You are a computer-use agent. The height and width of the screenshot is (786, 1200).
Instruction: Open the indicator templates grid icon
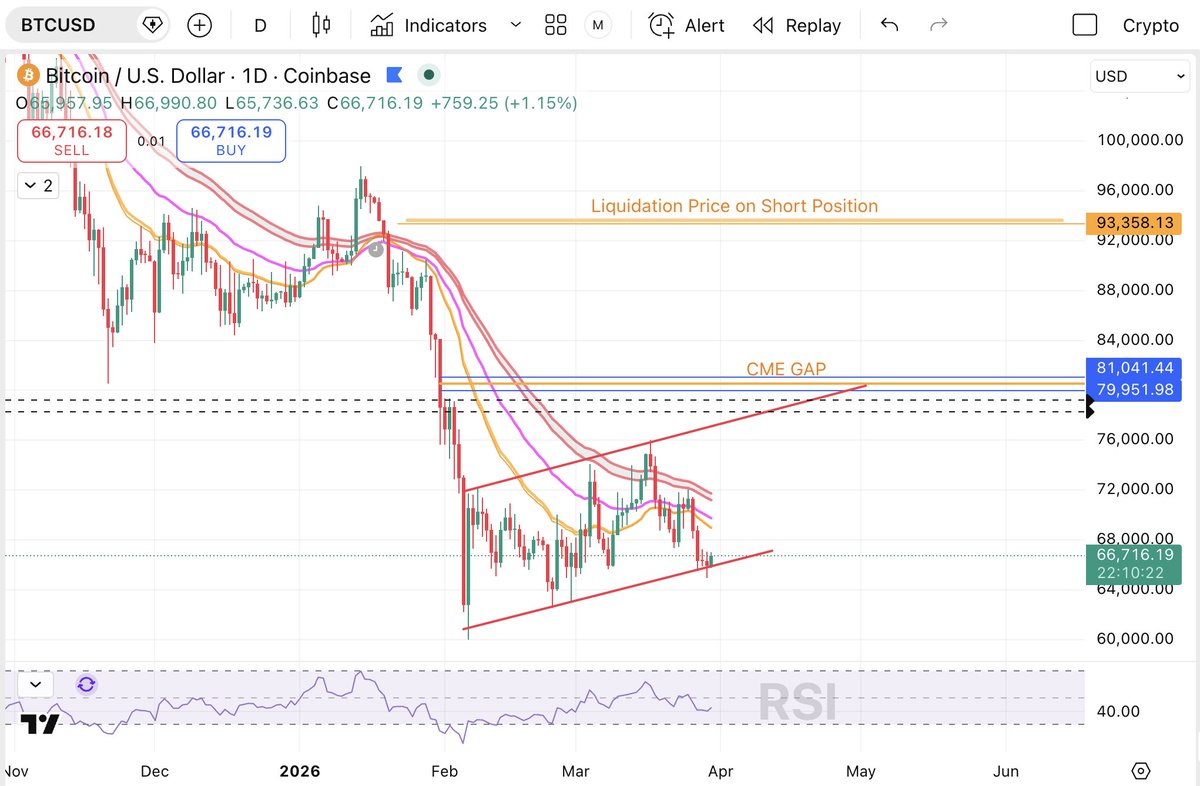(x=556, y=25)
